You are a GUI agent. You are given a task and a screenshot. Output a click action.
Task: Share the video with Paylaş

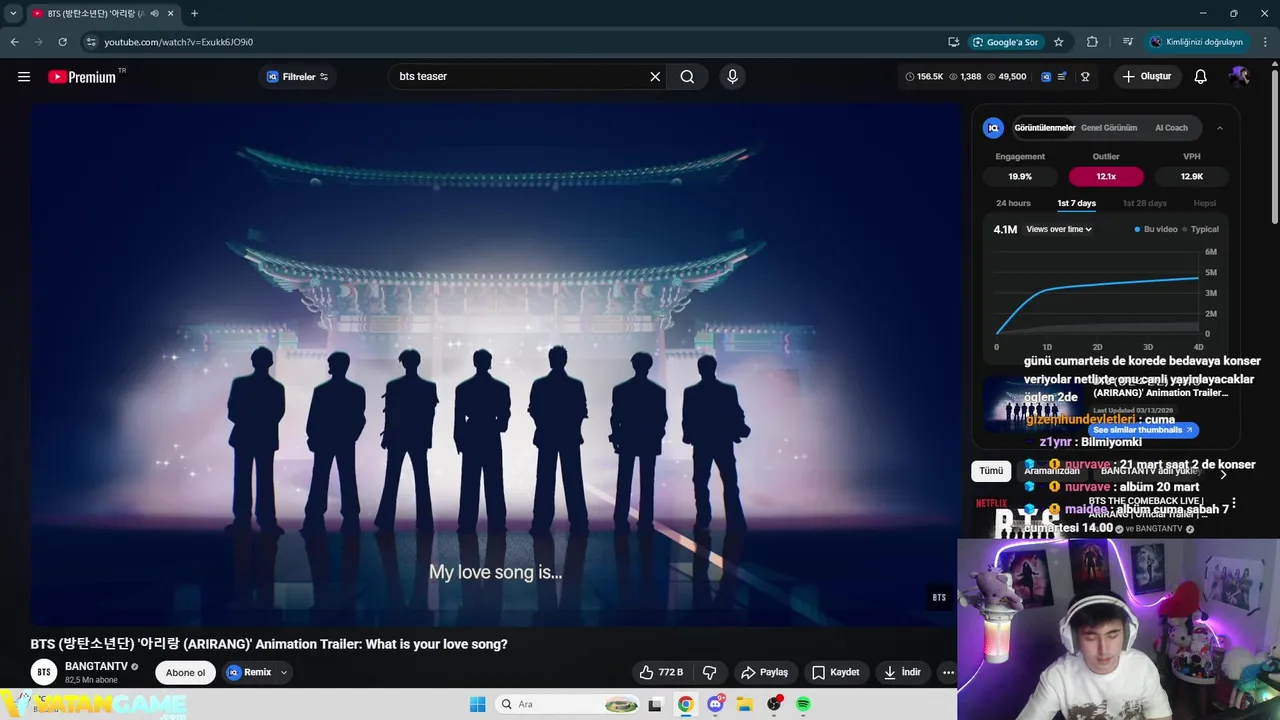[765, 672]
